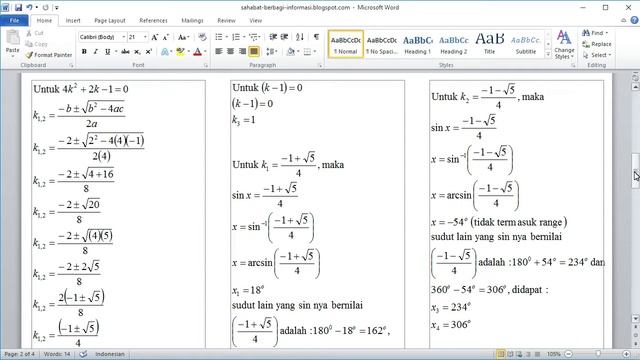Open the font color dropdown arrow
The width and height of the screenshot is (640, 360).
(205, 52)
